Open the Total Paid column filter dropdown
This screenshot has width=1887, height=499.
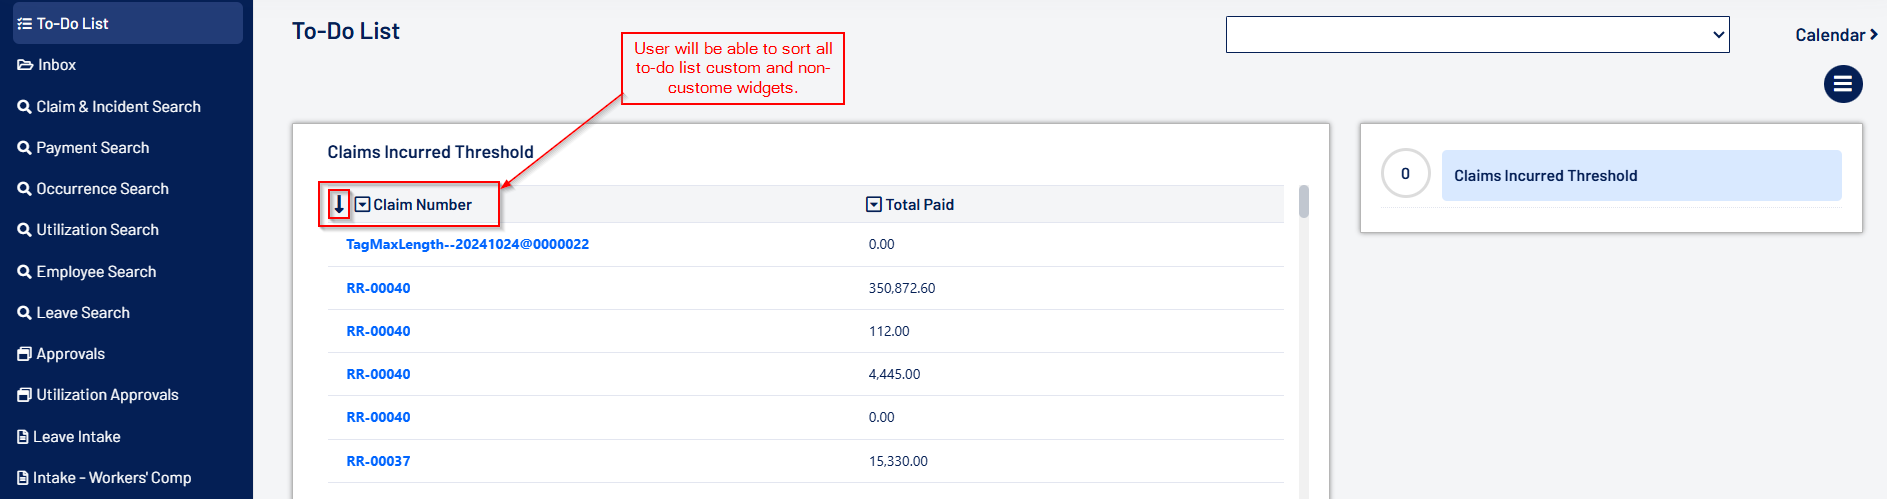873,204
